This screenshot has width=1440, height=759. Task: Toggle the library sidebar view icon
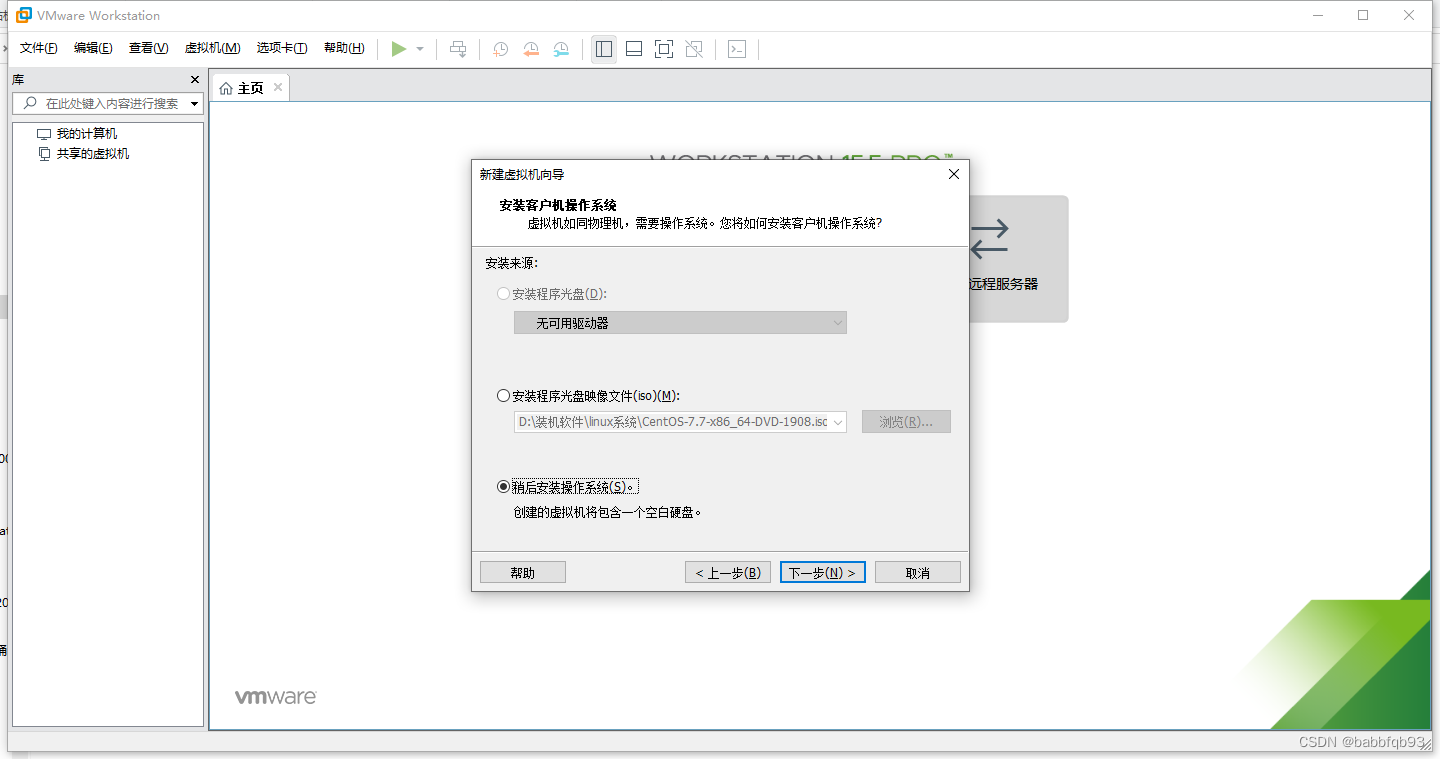click(604, 49)
